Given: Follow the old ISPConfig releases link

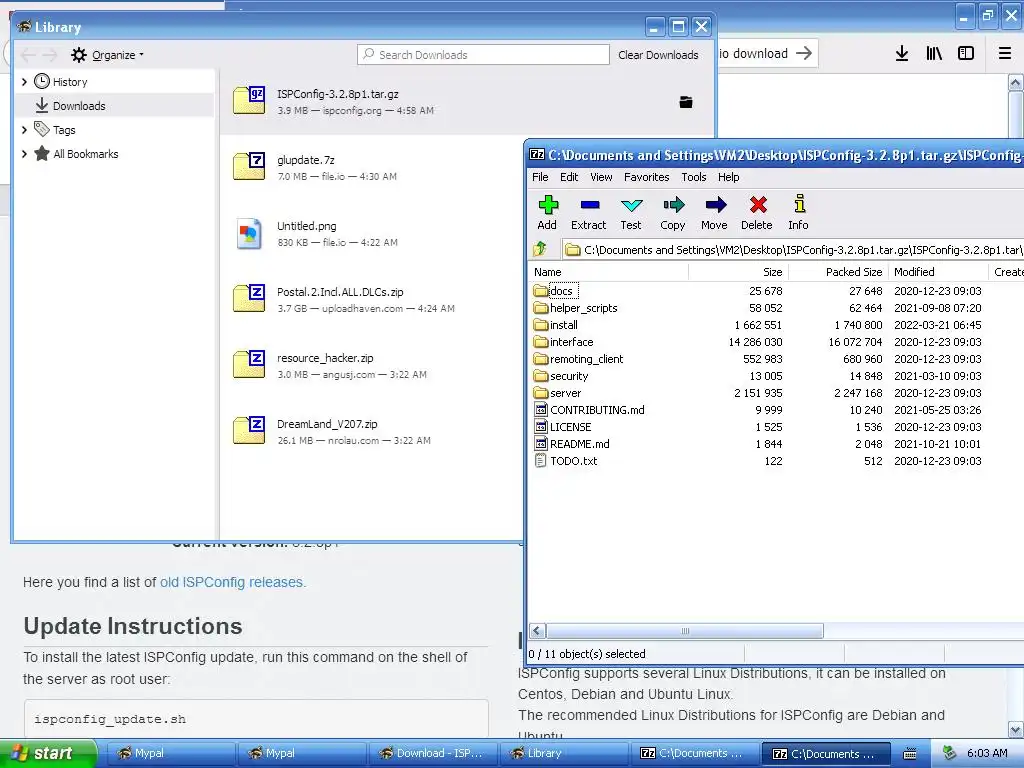Looking at the screenshot, I should point(232,582).
